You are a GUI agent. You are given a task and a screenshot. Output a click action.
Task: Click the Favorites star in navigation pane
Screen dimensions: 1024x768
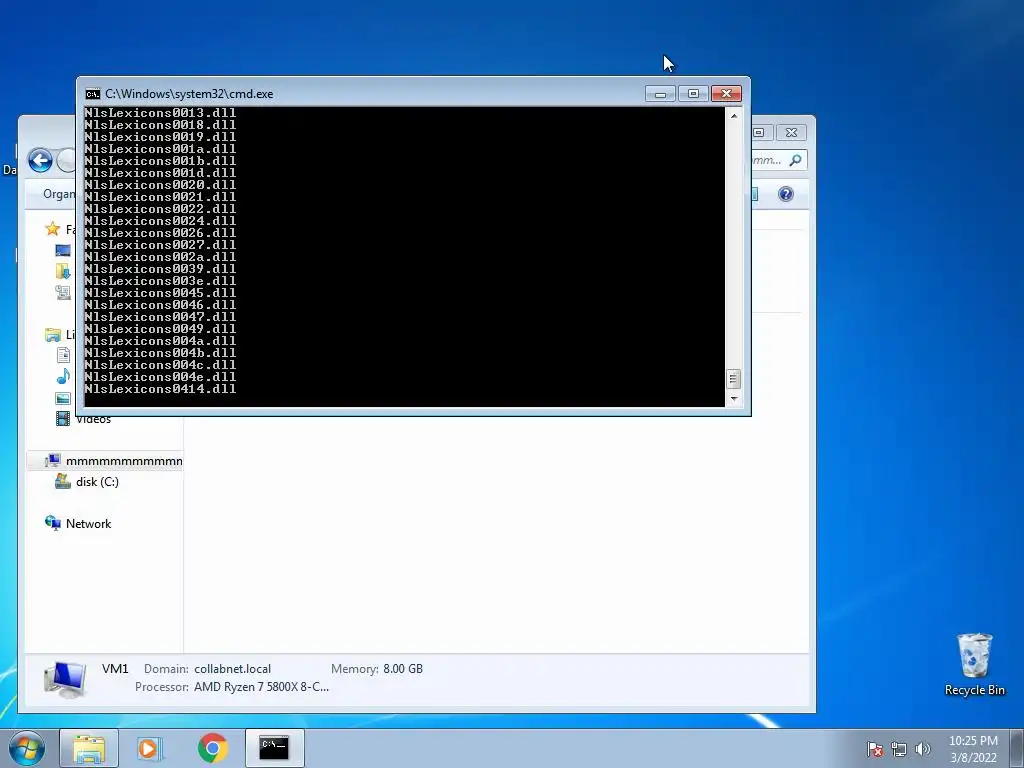coord(52,229)
